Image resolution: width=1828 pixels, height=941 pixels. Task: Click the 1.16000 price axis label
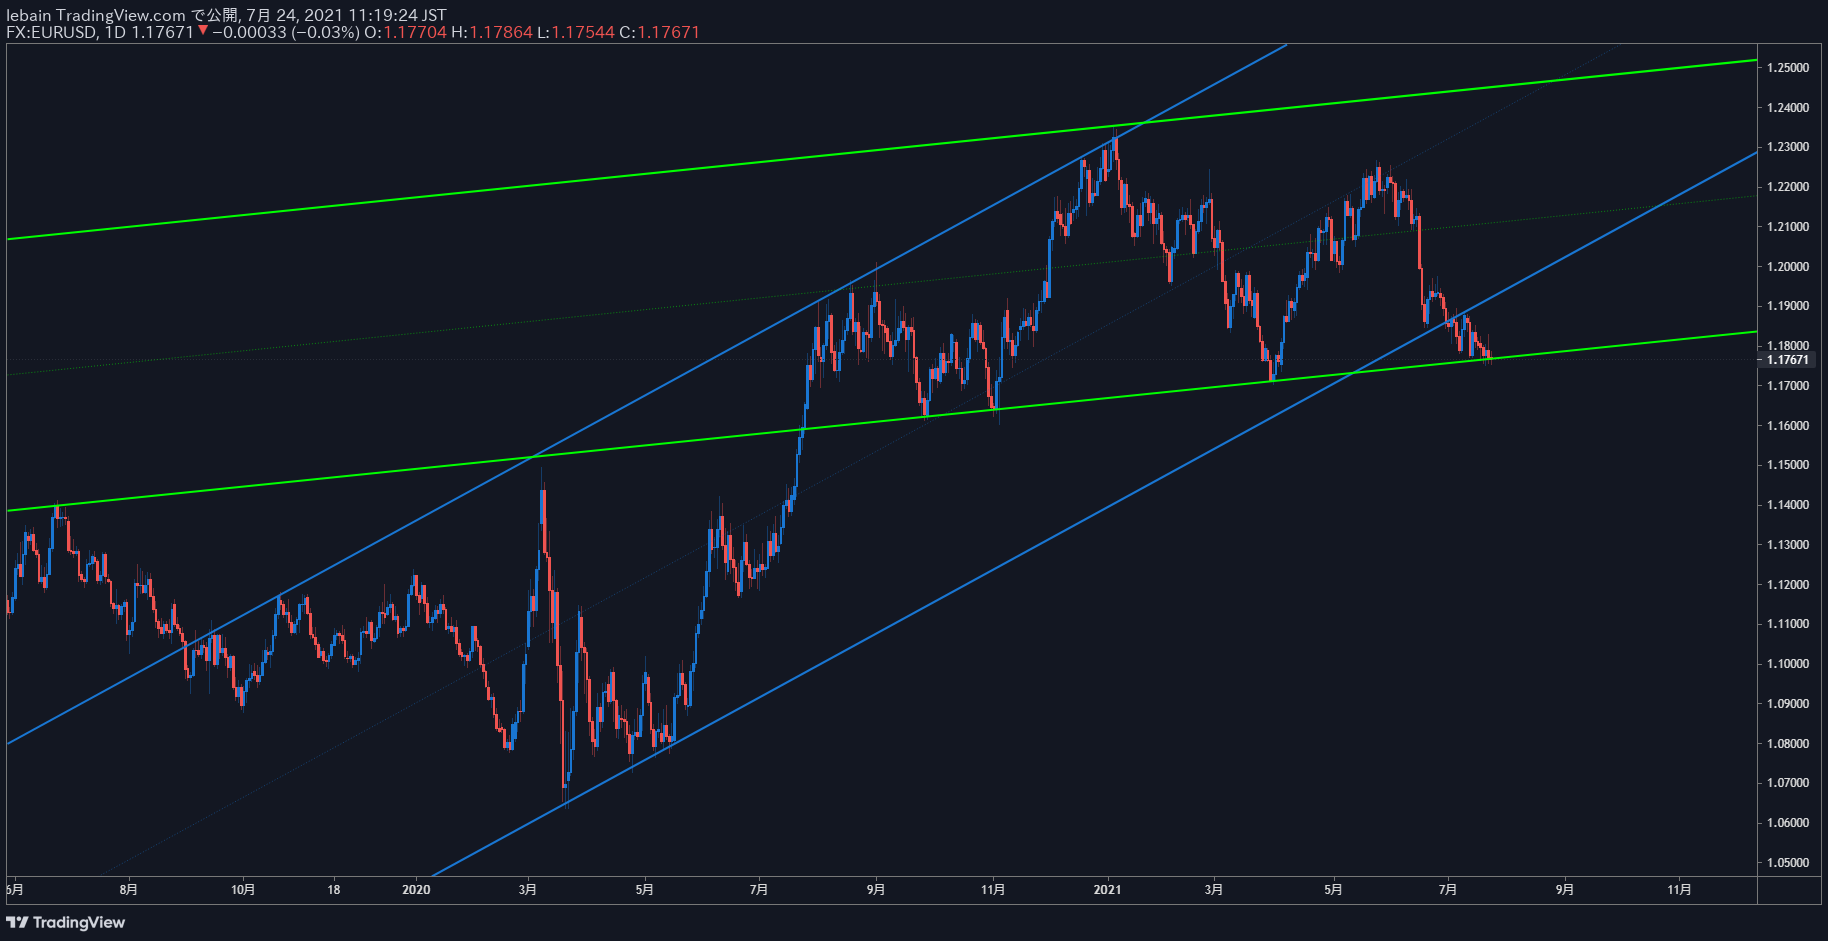(1788, 426)
